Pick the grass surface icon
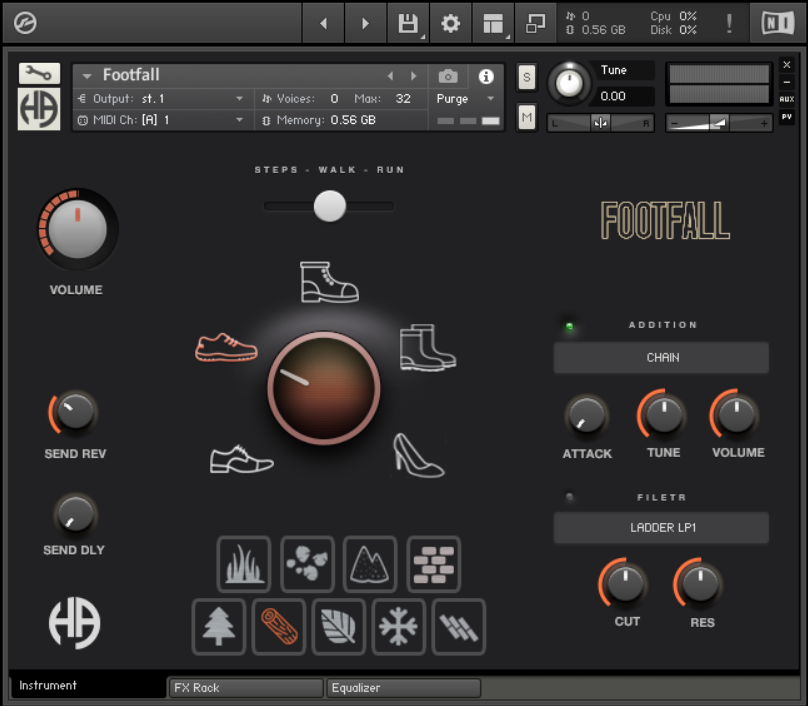The width and height of the screenshot is (808, 706). (x=244, y=564)
